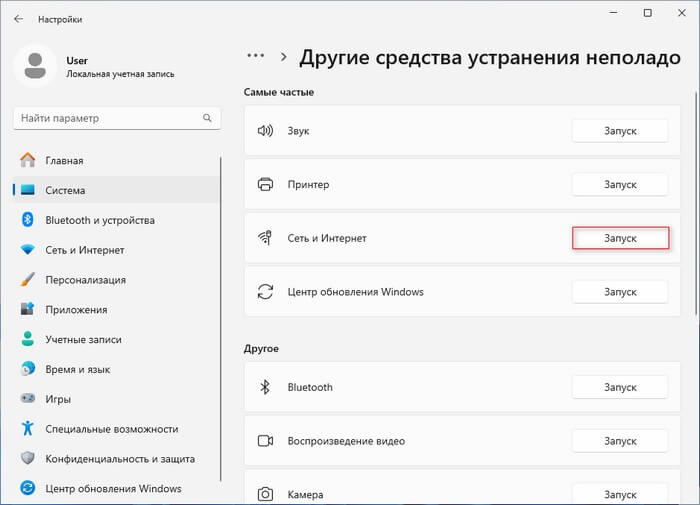Open Персонализация settings section
The width and height of the screenshot is (700, 505).
pyautogui.click(x=117, y=280)
